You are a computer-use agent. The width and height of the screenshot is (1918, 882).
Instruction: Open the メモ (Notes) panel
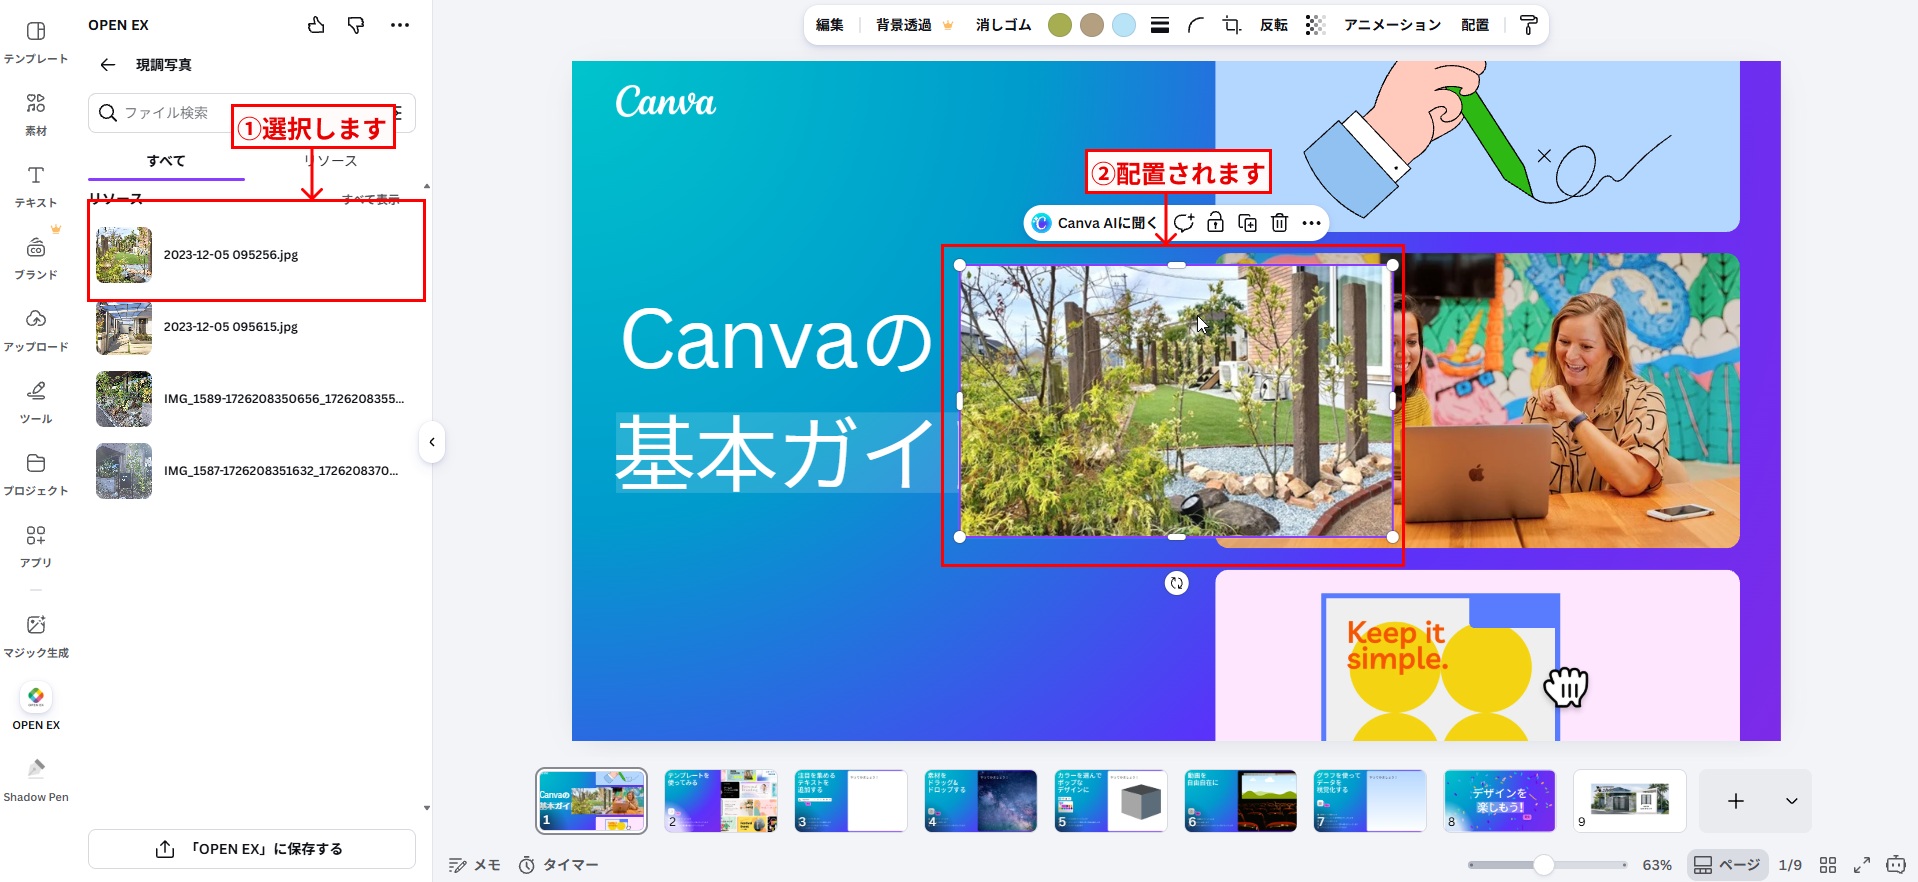pos(475,865)
